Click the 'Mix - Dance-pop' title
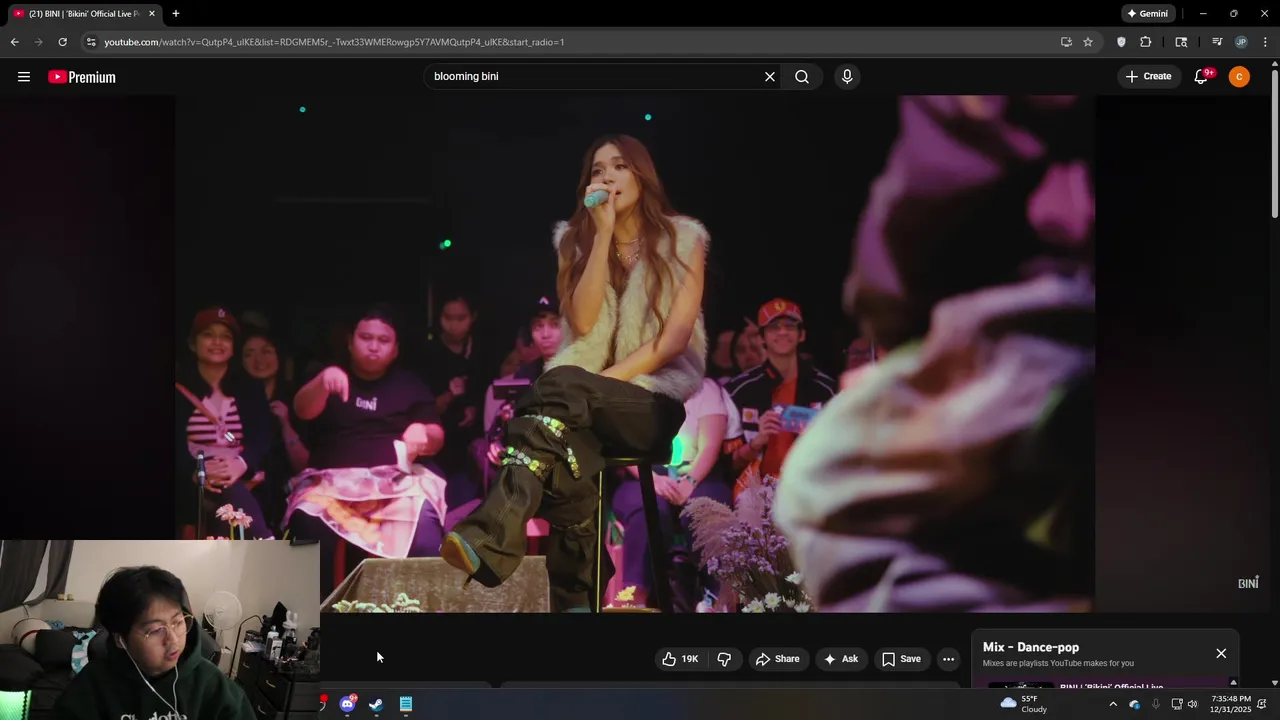 pos(1031,647)
